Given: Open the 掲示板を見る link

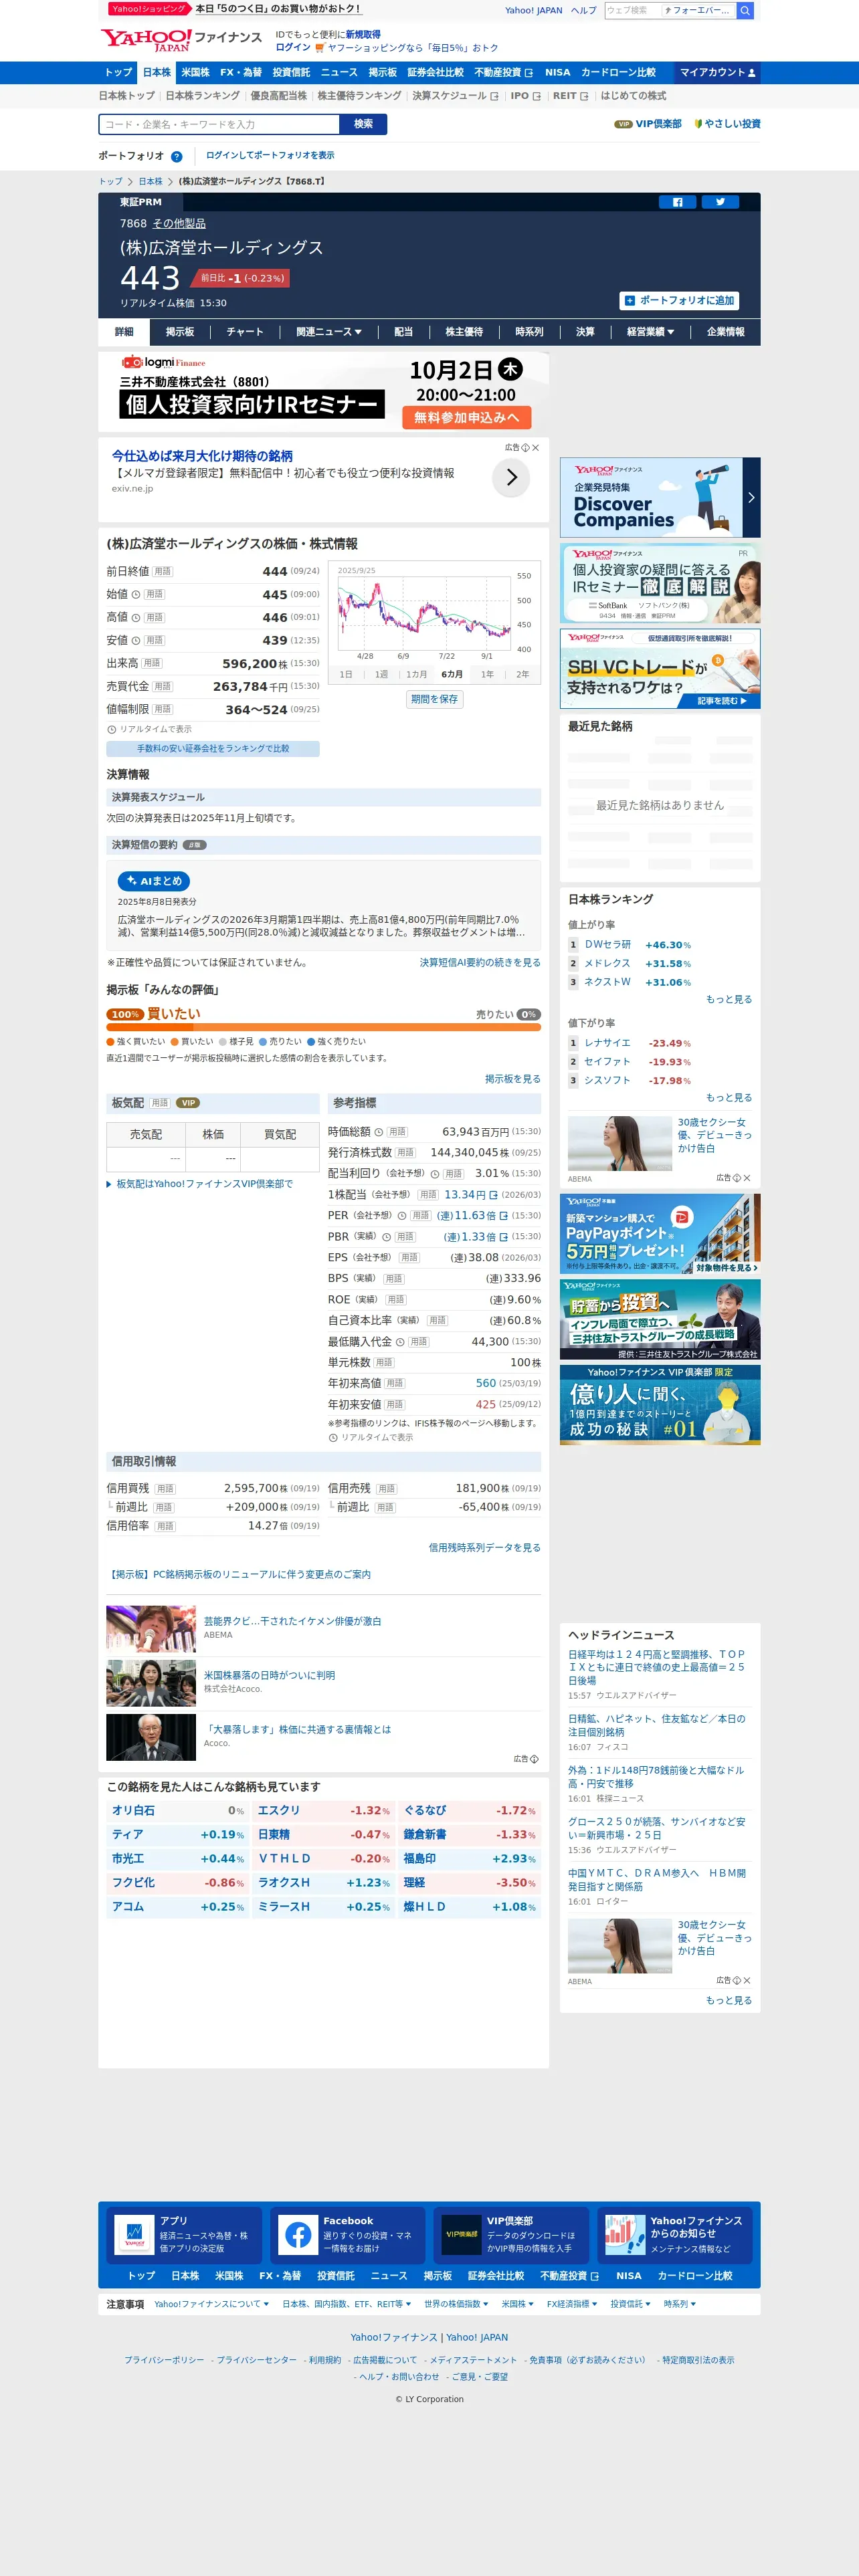Looking at the screenshot, I should 512,1079.
